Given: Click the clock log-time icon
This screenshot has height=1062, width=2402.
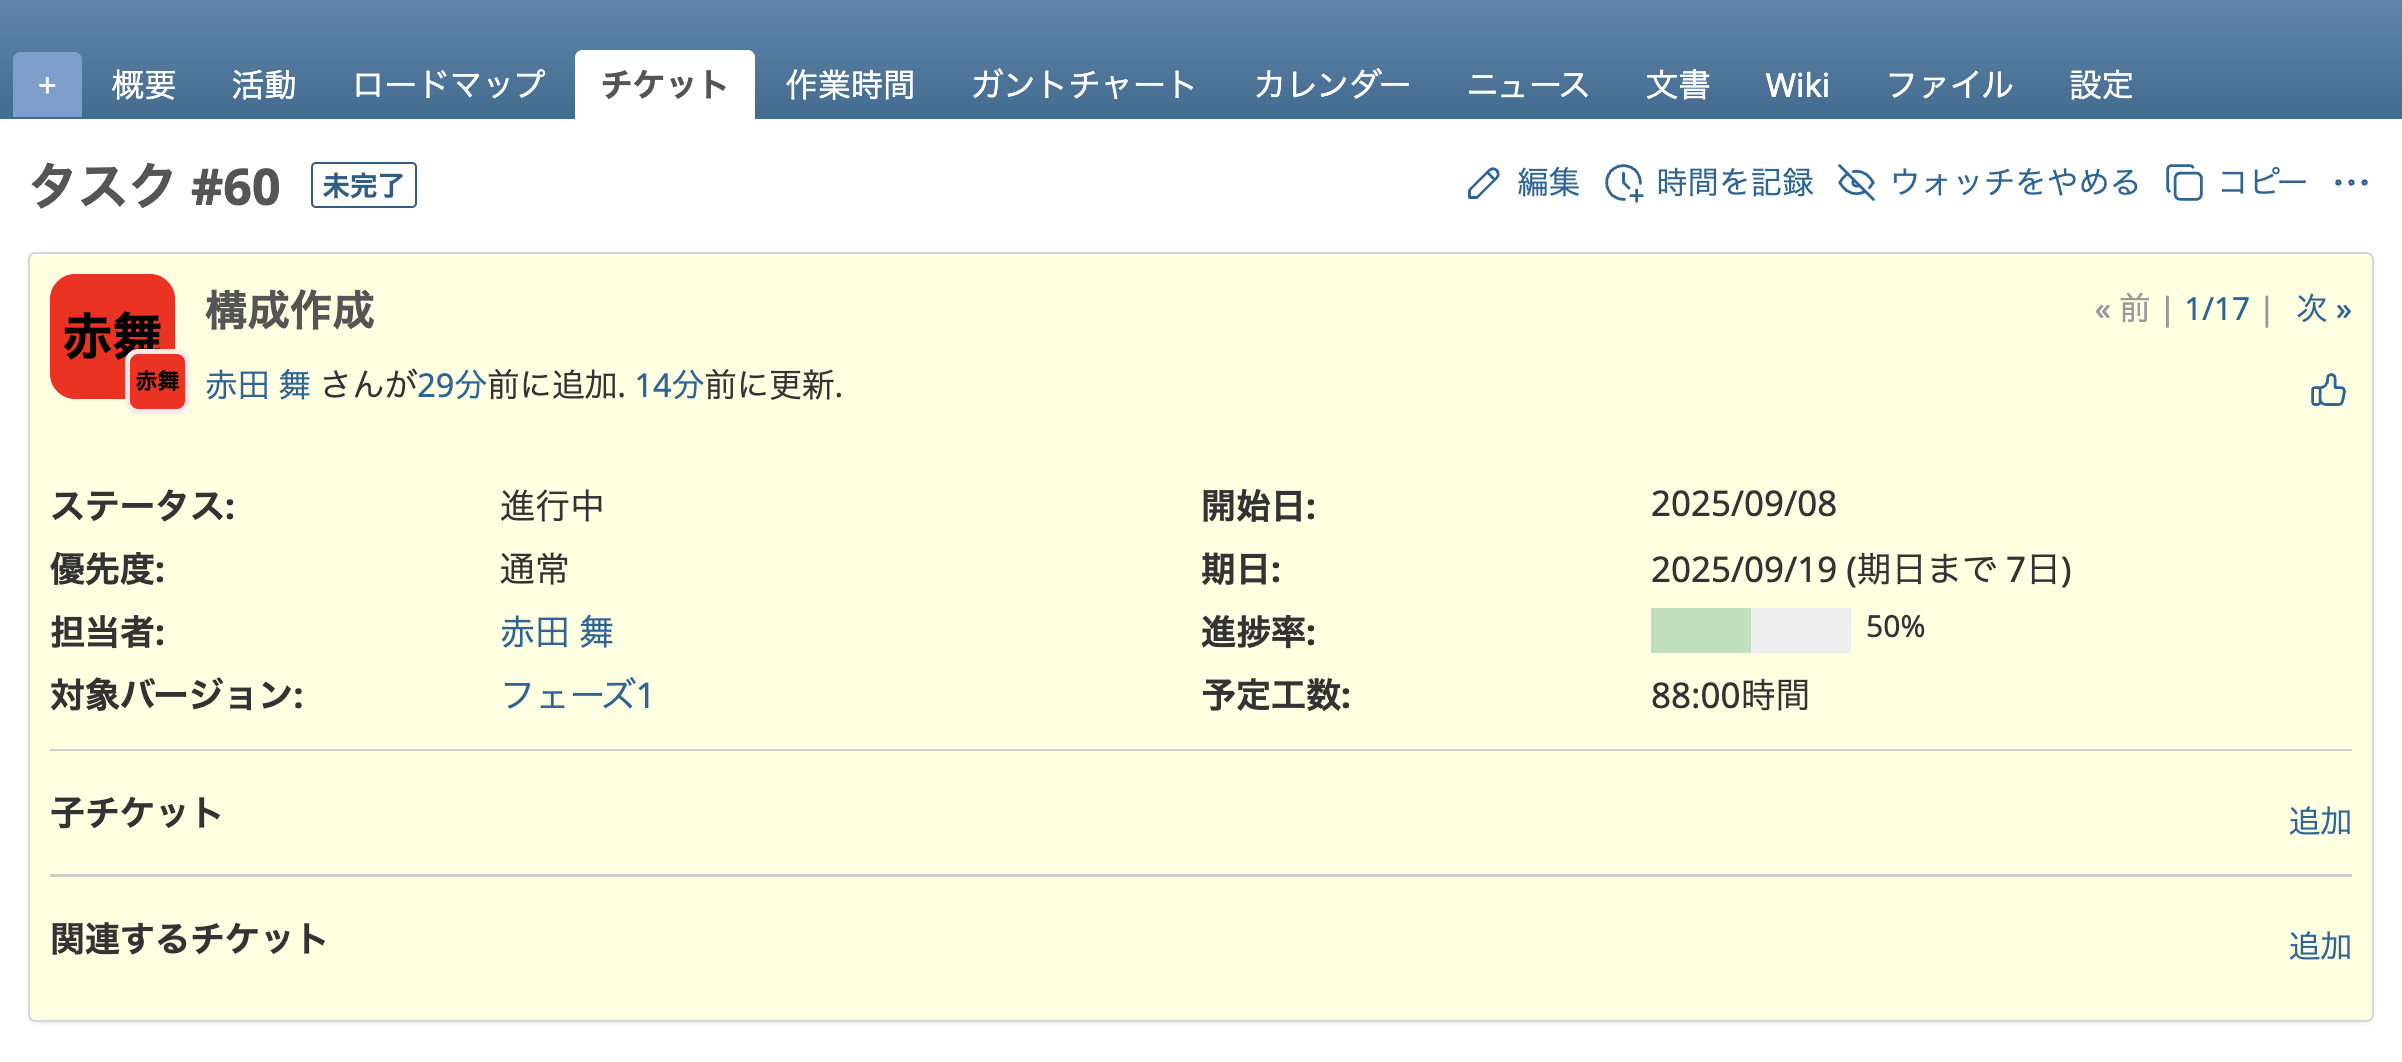Looking at the screenshot, I should (1624, 184).
